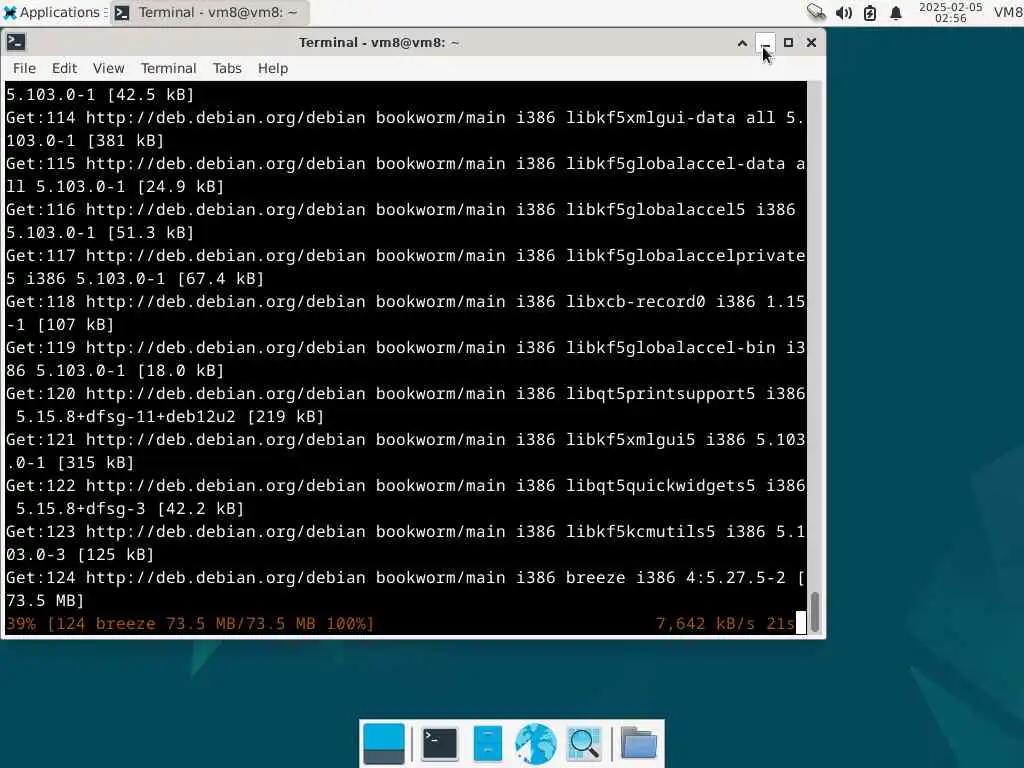This screenshot has height=768, width=1024.
Task: Open the Terminal menu
Action: (168, 68)
